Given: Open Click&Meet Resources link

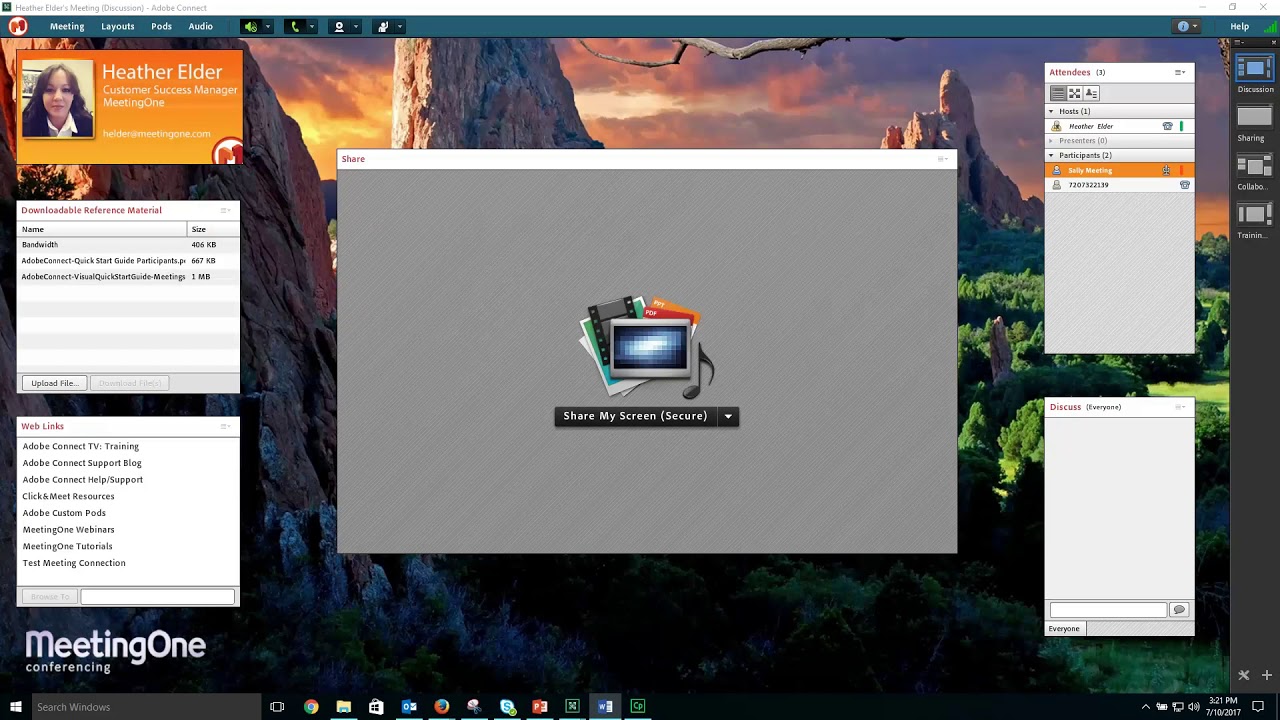Looking at the screenshot, I should click(69, 496).
